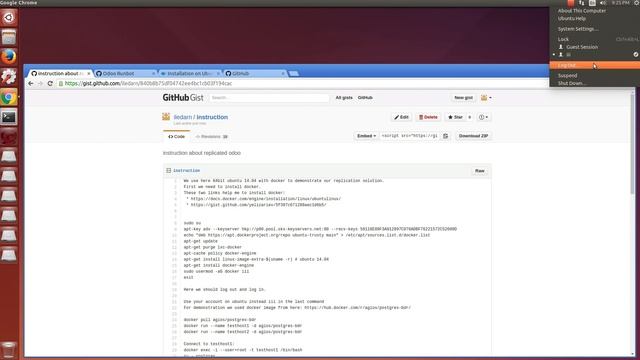Click the green padlock in address bar
This screenshot has width=640, height=360.
[61, 83]
